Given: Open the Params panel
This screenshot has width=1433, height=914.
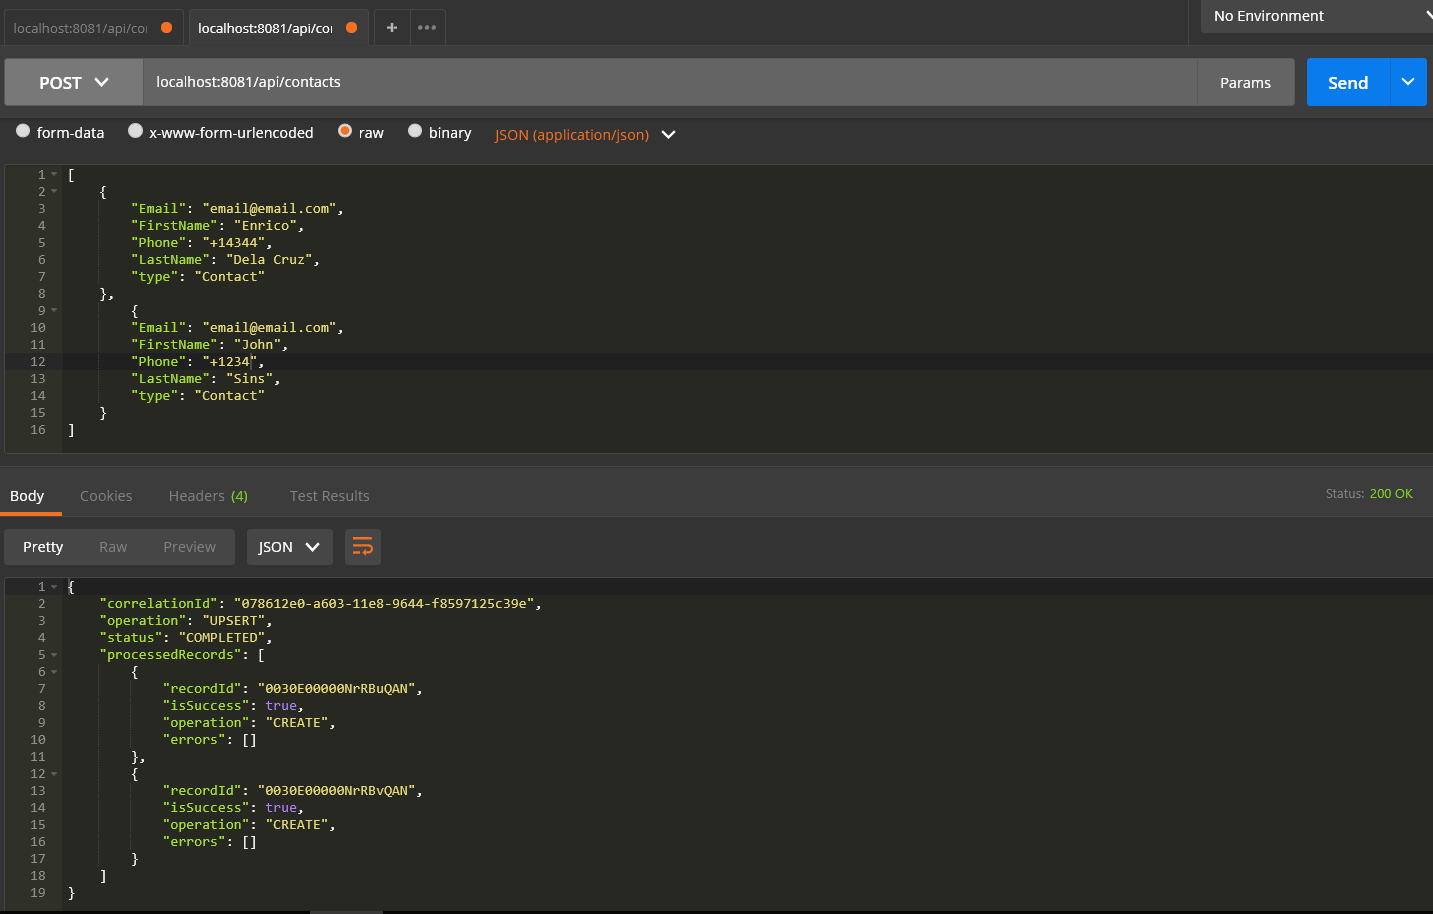Looking at the screenshot, I should (x=1245, y=83).
